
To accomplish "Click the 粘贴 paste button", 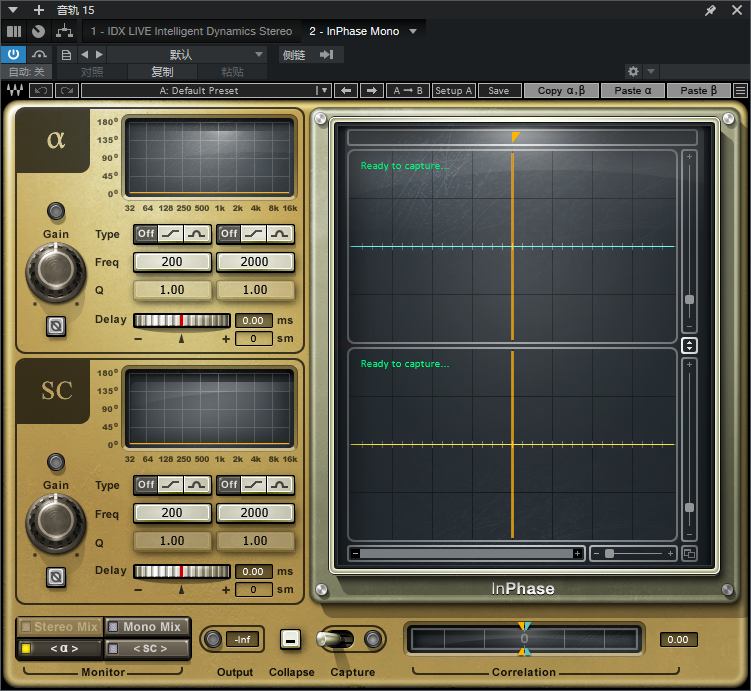I will (232, 72).
